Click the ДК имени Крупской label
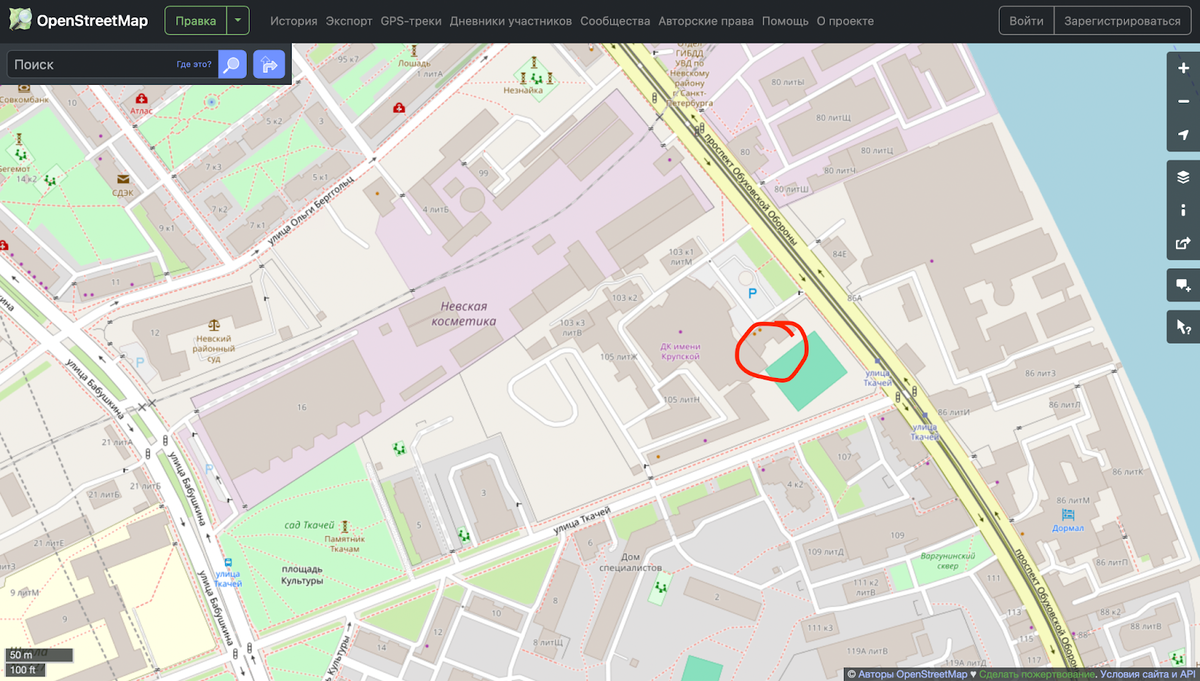This screenshot has width=1200, height=681. [x=679, y=351]
